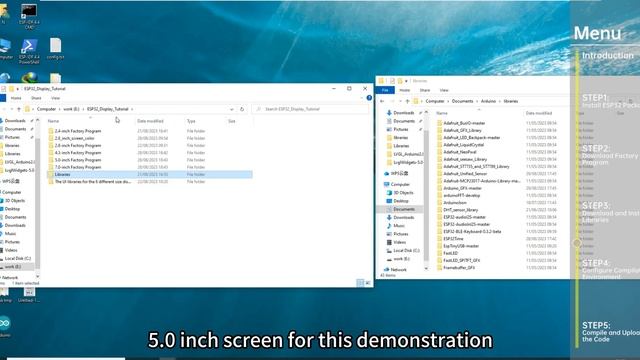Click Arduino breadcrumb in libraries window
640x360 pixels.
[488, 101]
